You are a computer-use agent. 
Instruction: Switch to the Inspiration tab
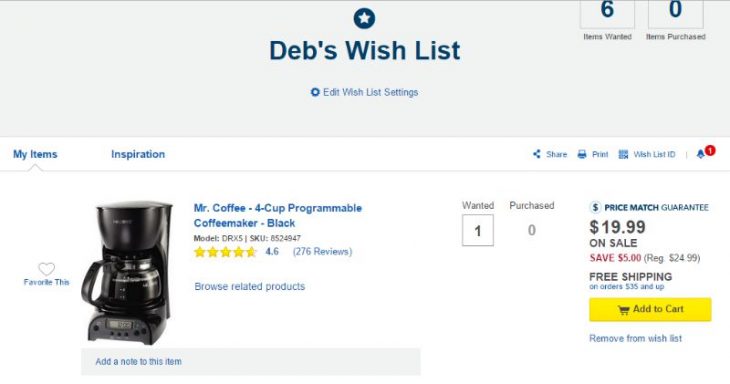tap(138, 154)
